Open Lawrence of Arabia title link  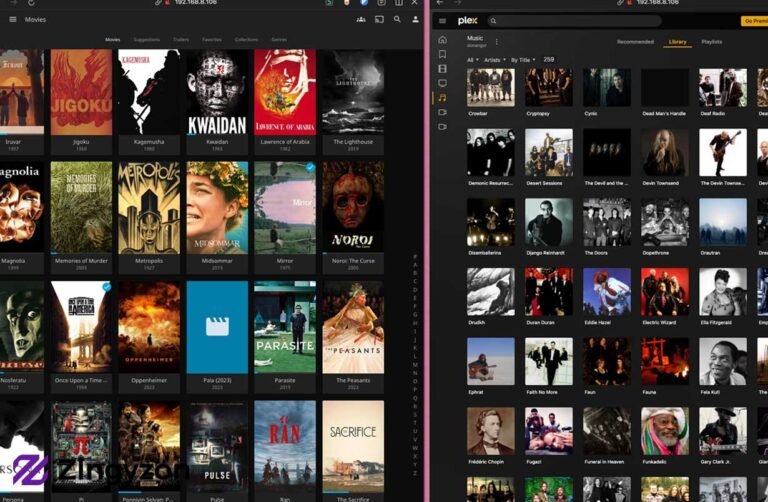(285, 142)
